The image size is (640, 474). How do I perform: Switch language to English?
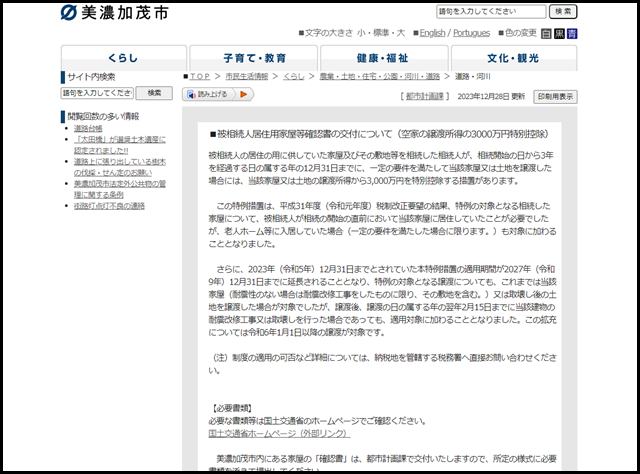[x=432, y=33]
